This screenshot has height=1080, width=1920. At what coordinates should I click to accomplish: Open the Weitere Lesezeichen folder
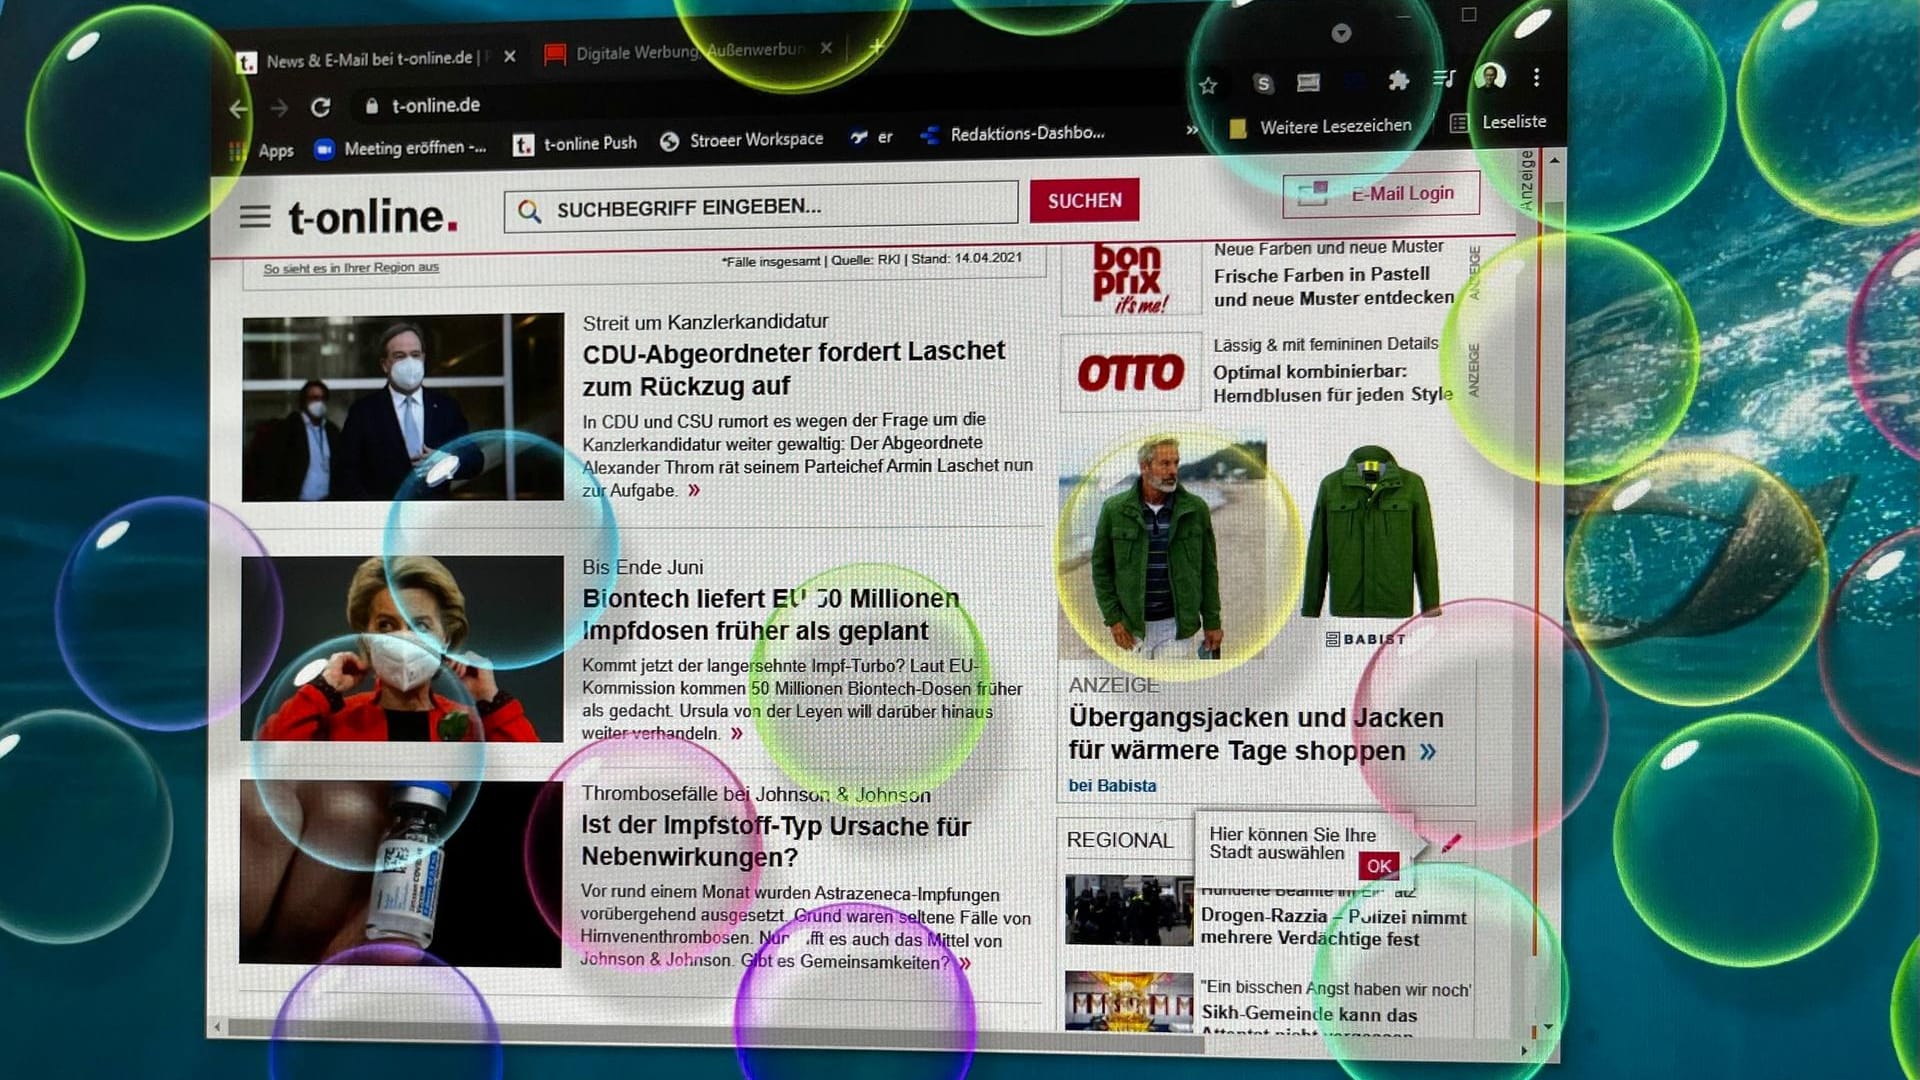(x=1320, y=127)
